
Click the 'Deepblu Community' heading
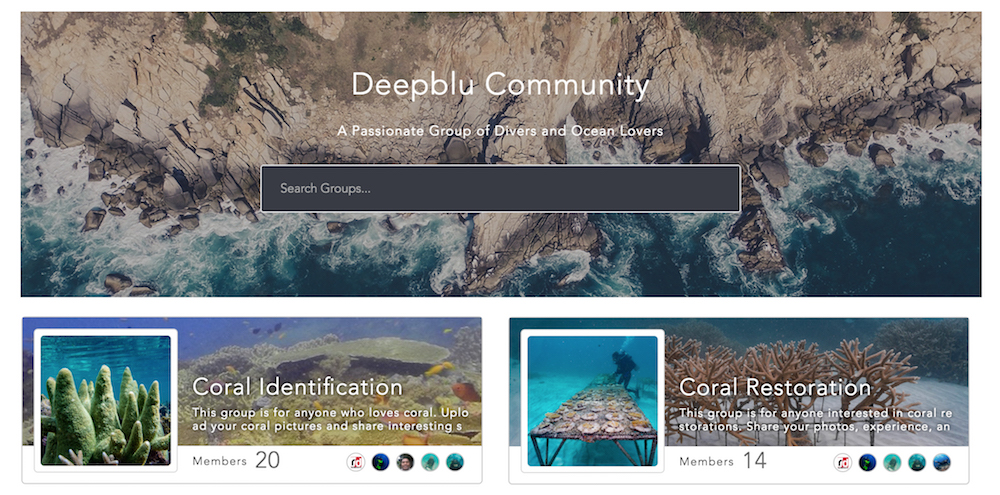(x=501, y=85)
